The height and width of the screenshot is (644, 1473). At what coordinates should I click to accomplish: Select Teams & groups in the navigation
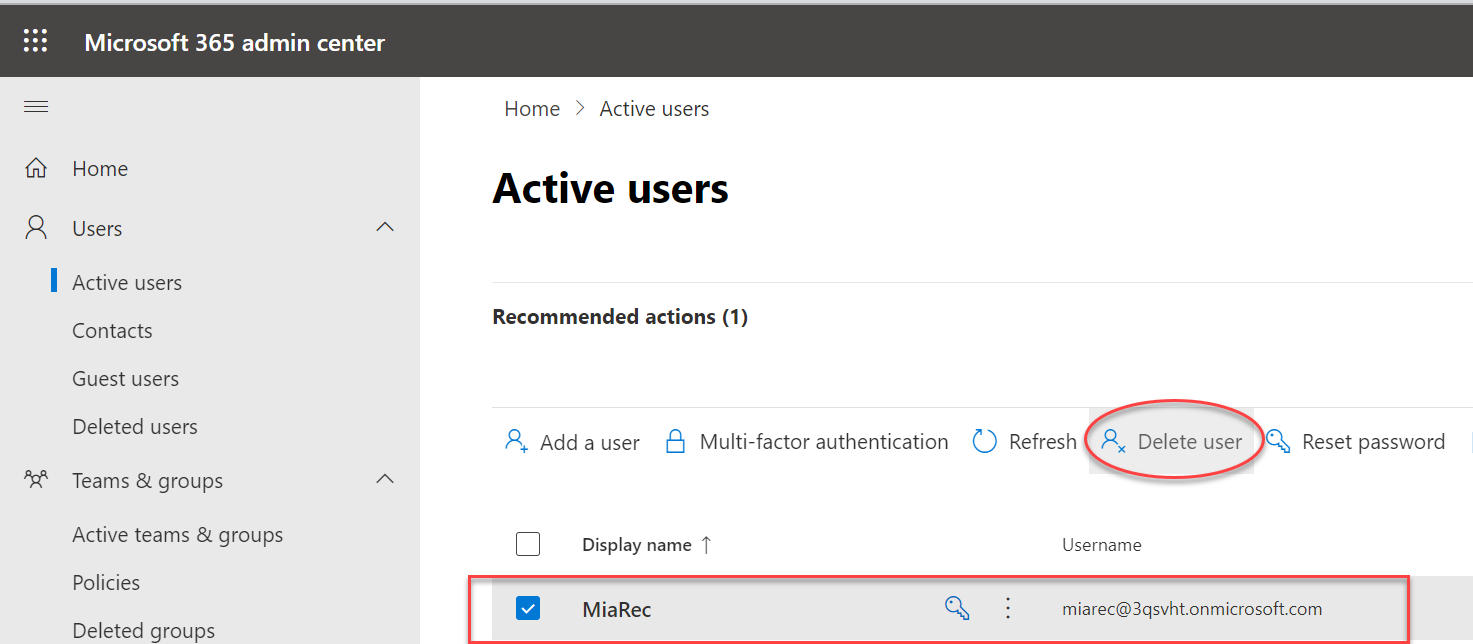(147, 481)
